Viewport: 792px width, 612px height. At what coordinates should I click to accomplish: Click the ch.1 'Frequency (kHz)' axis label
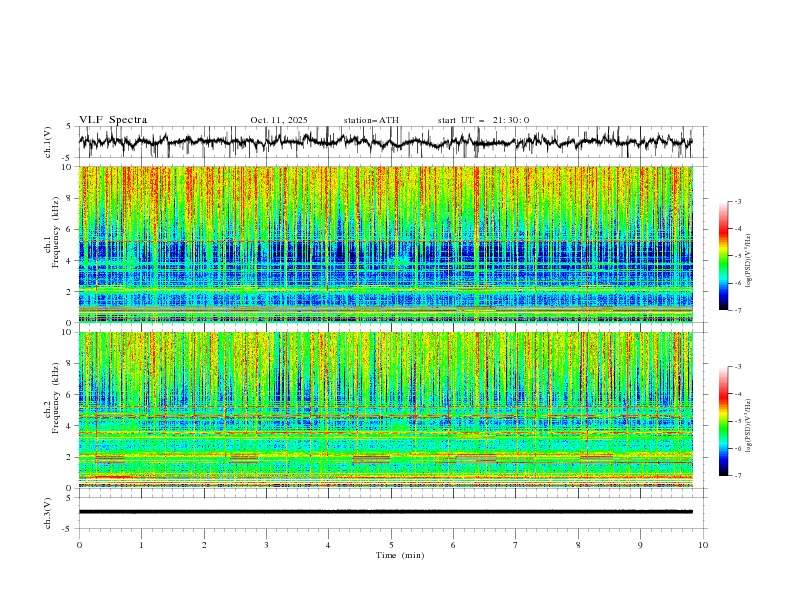click(x=56, y=230)
